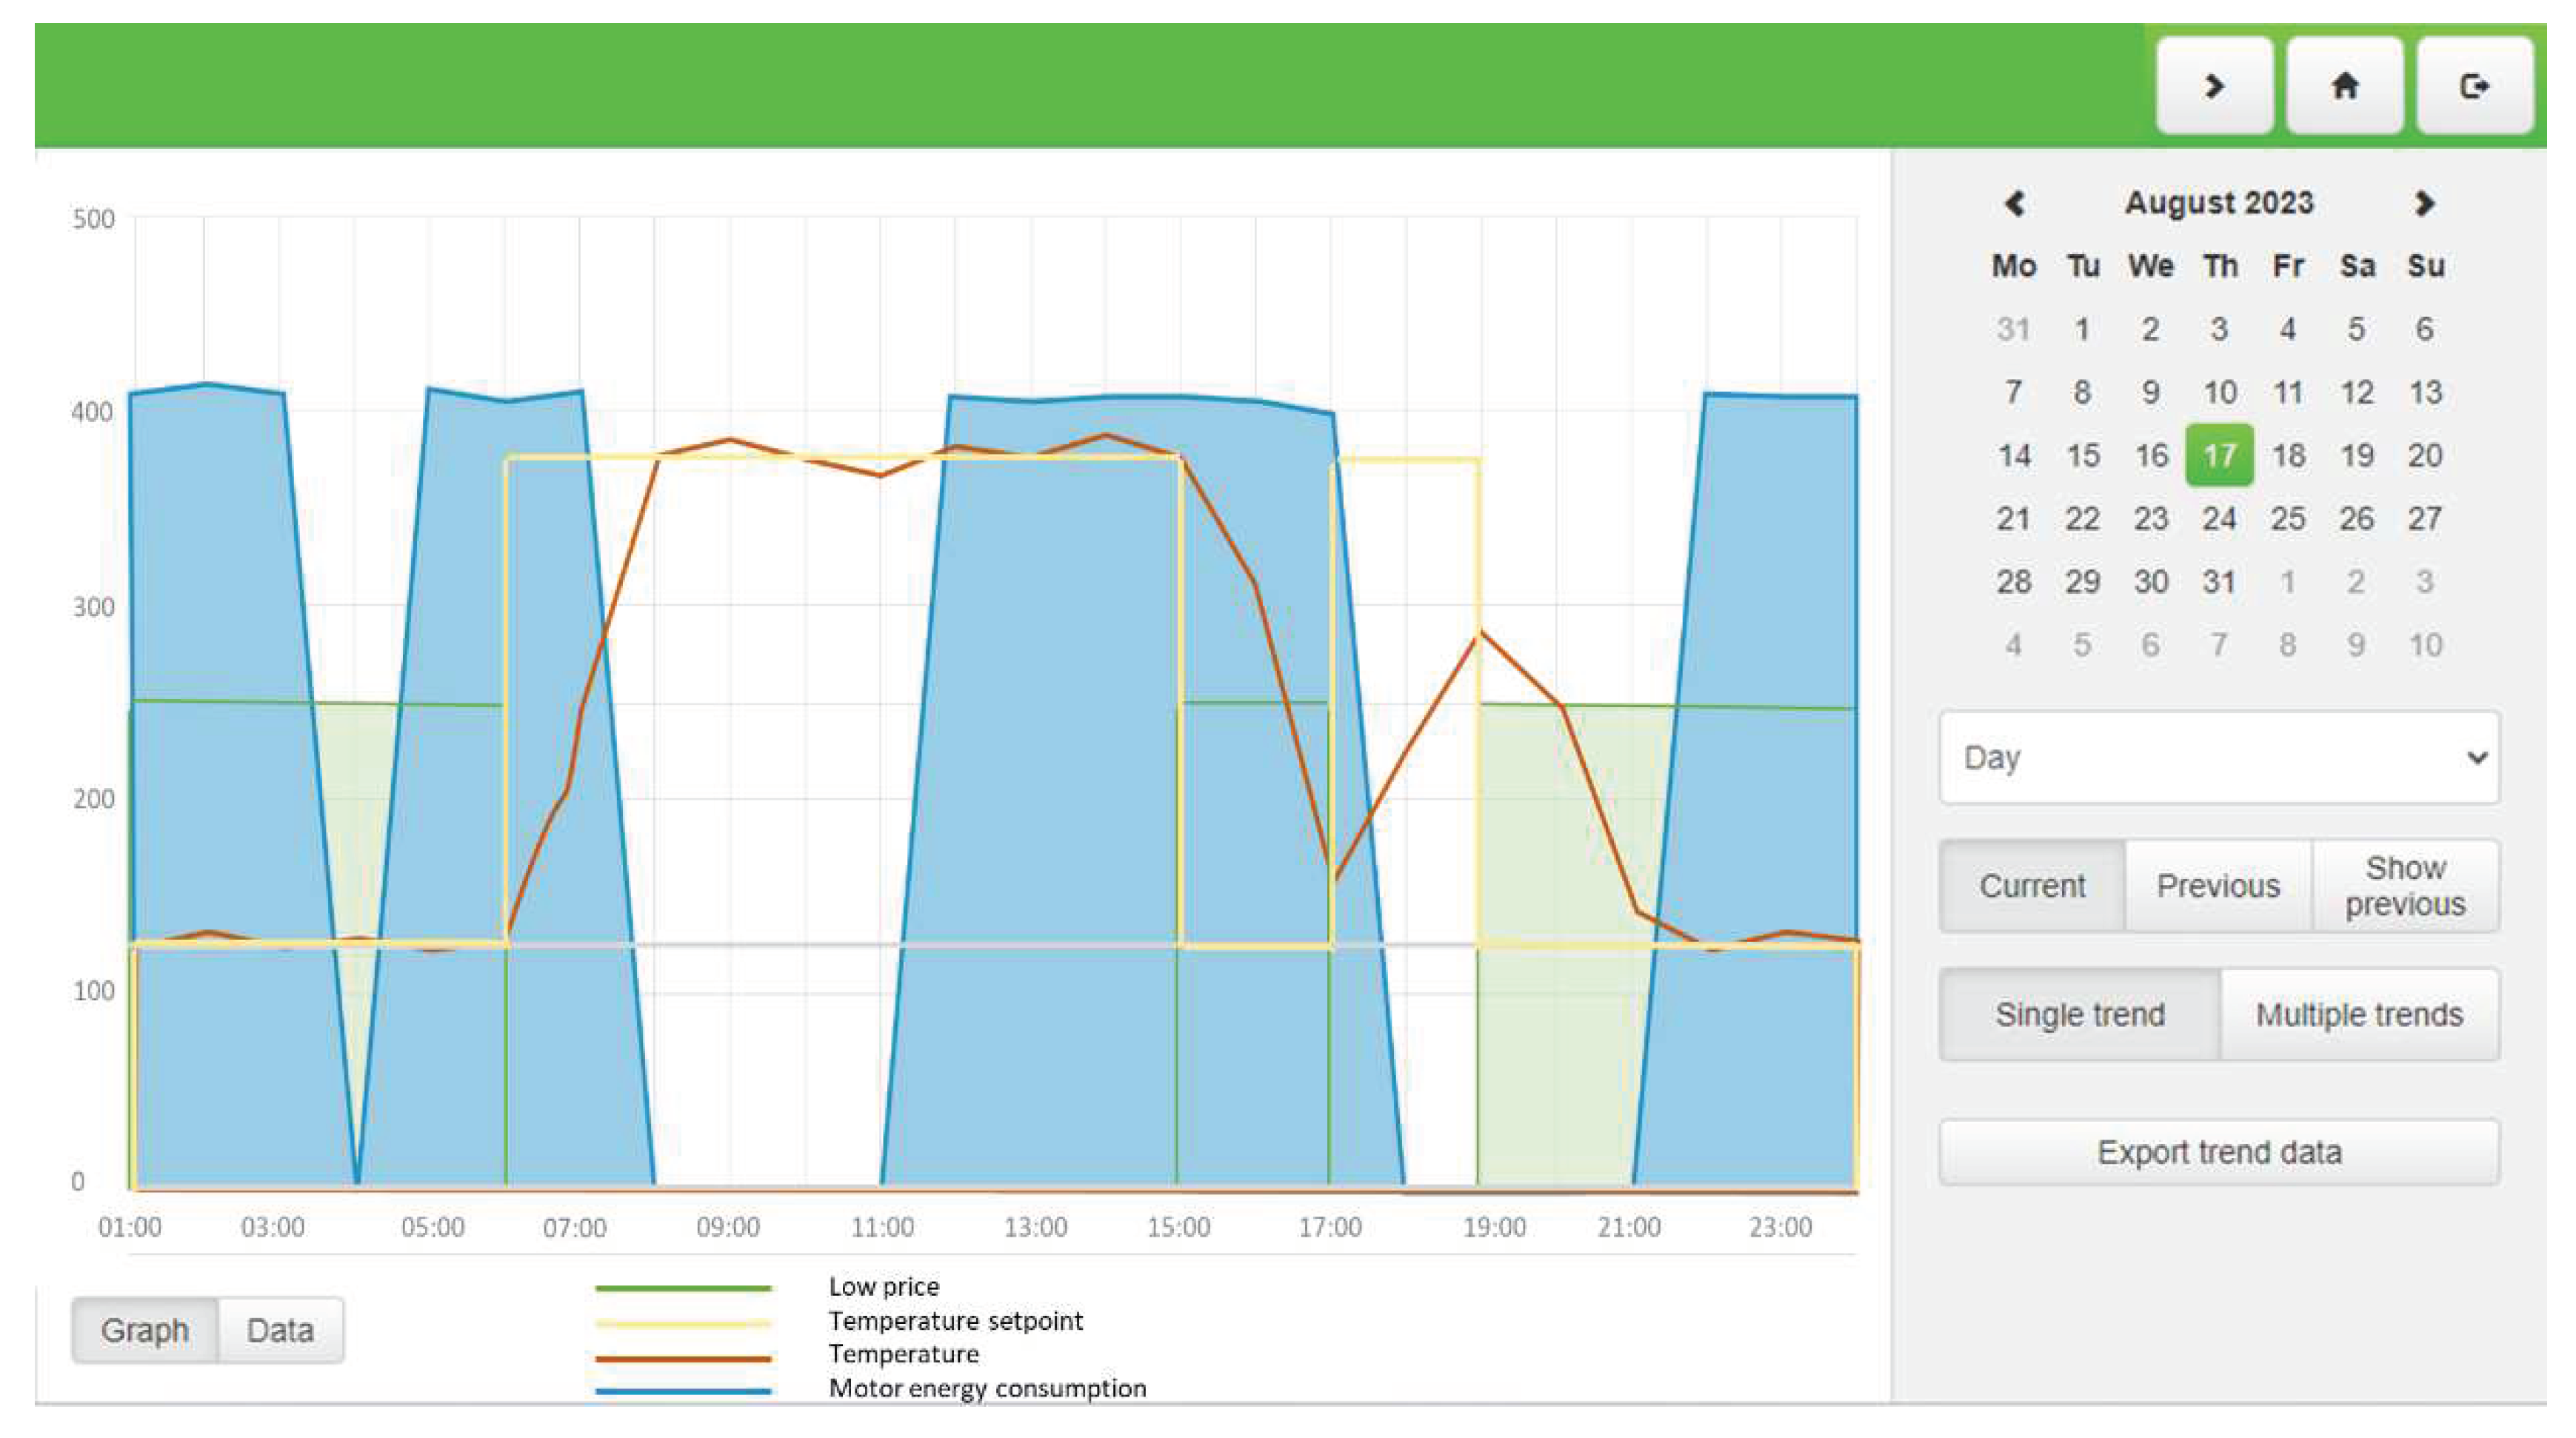Switch to Multiple trends mode
The width and height of the screenshot is (2576, 1438).
click(2359, 1014)
